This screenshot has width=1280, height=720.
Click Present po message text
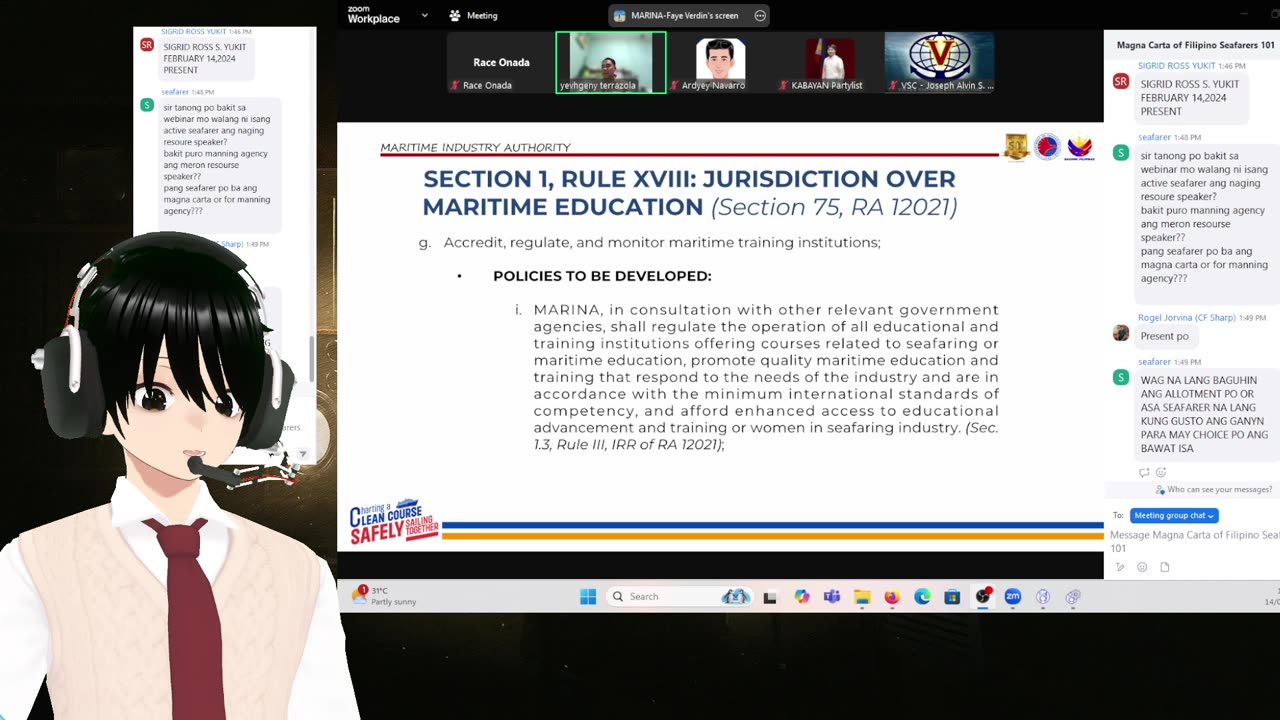[1164, 336]
